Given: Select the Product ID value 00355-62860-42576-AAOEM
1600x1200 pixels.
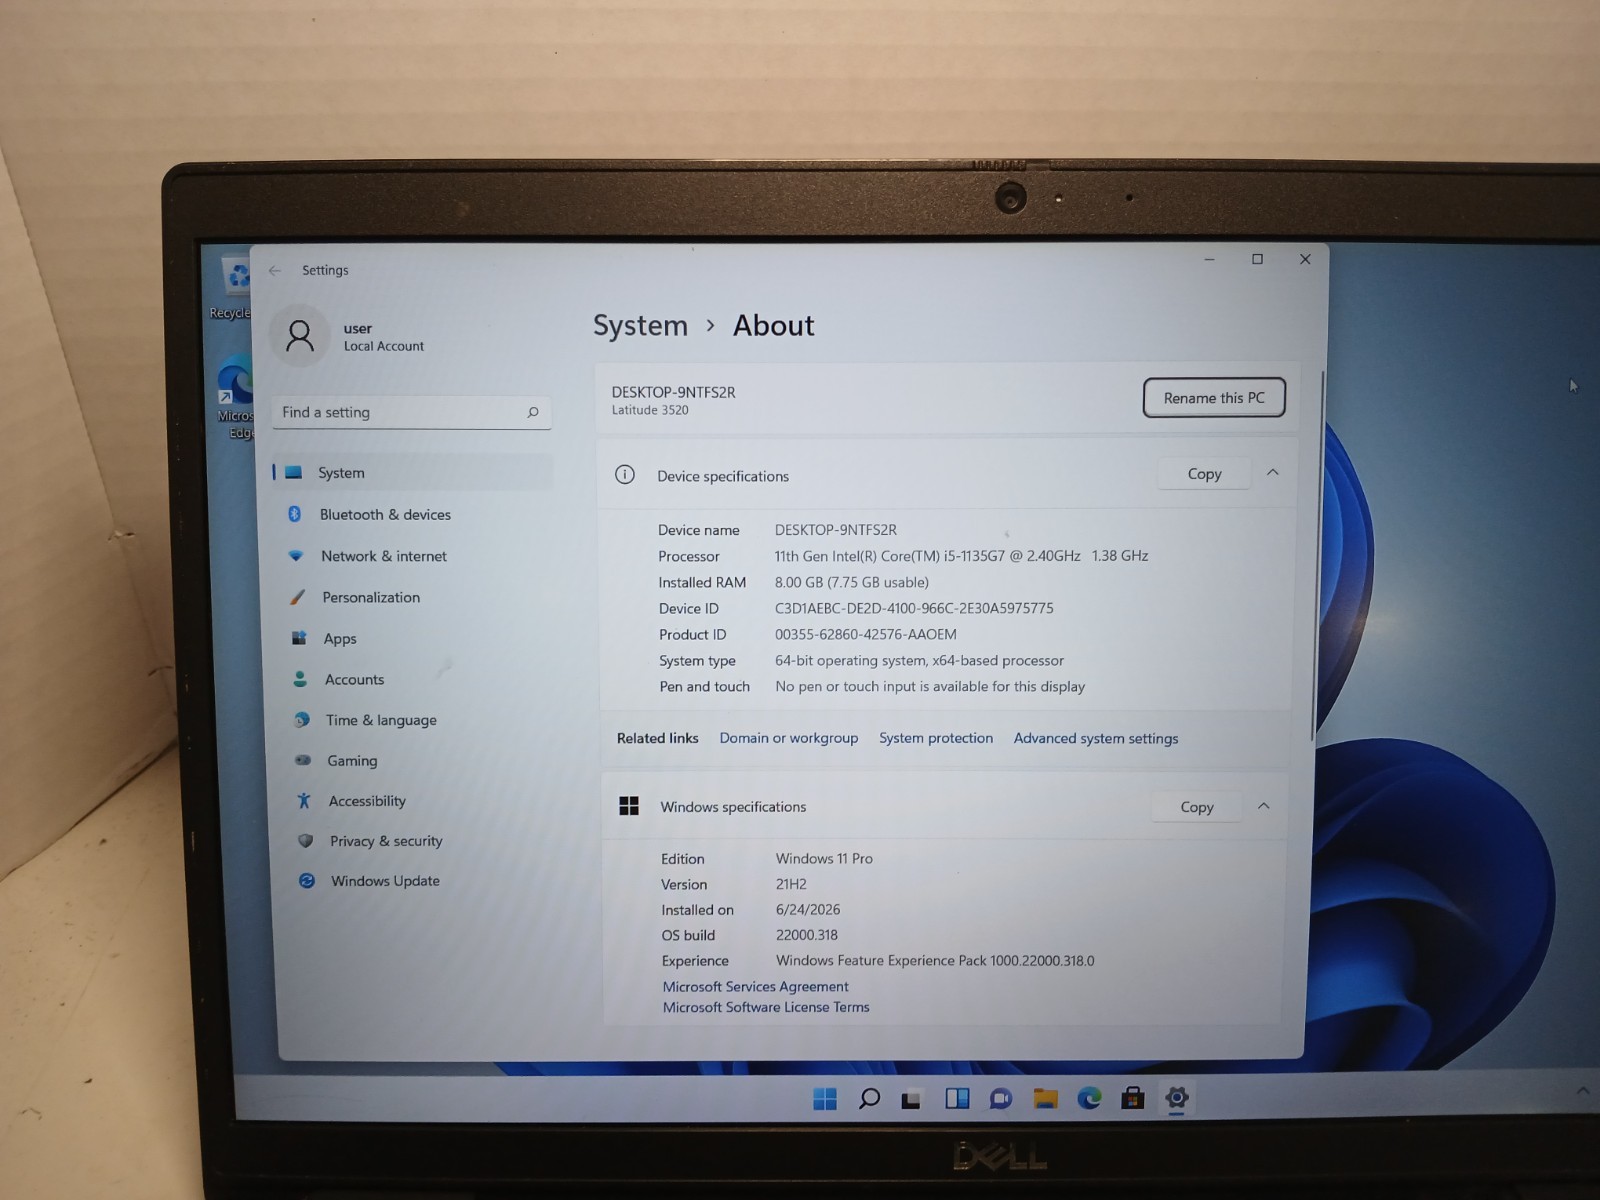Looking at the screenshot, I should point(866,634).
